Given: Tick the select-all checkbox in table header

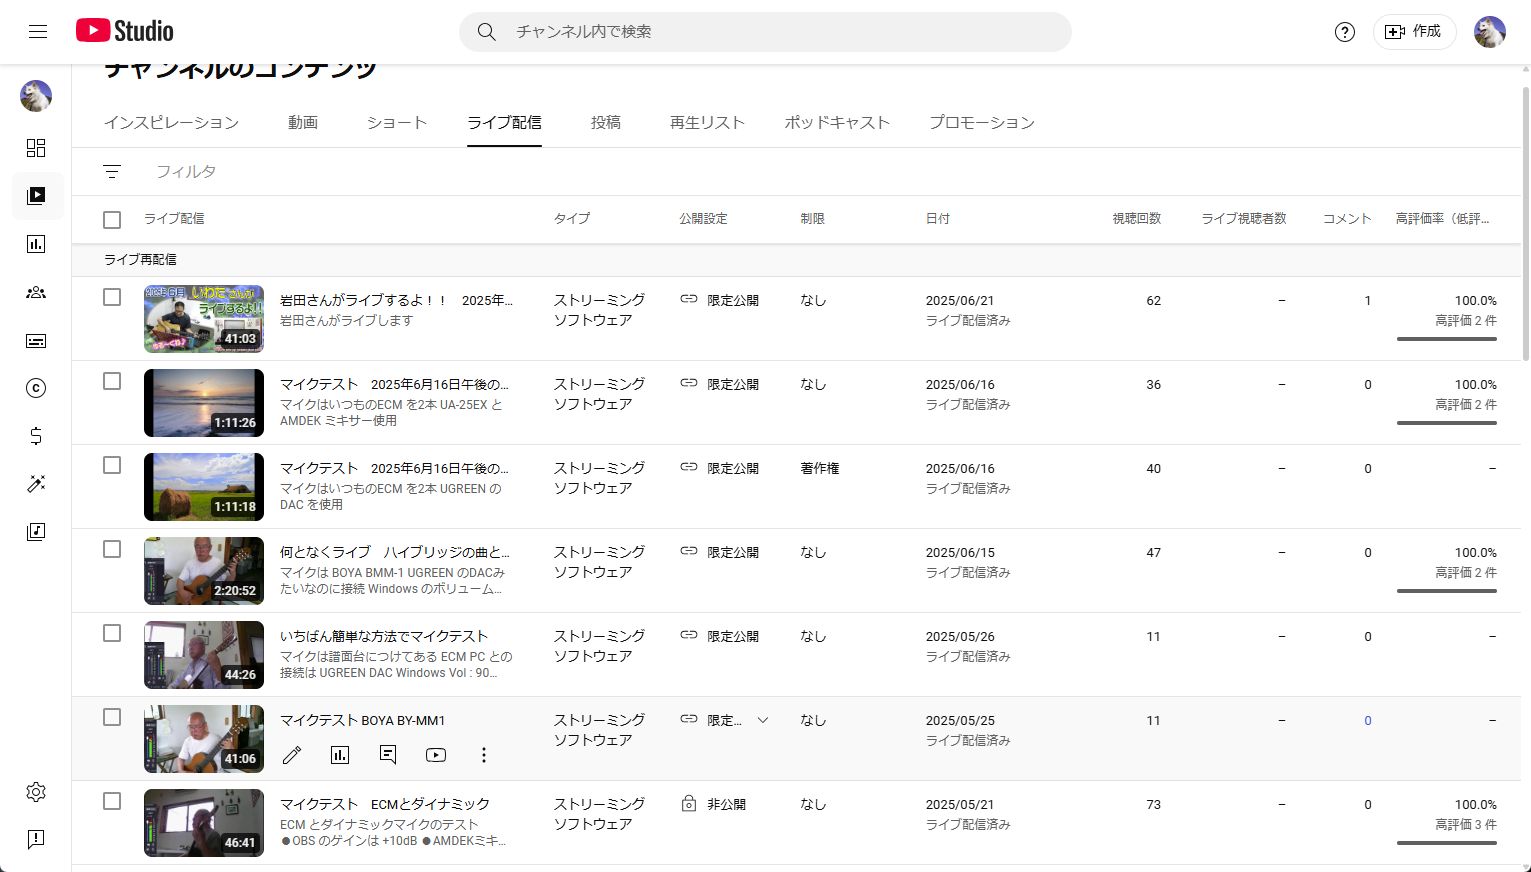Looking at the screenshot, I should tap(112, 219).
